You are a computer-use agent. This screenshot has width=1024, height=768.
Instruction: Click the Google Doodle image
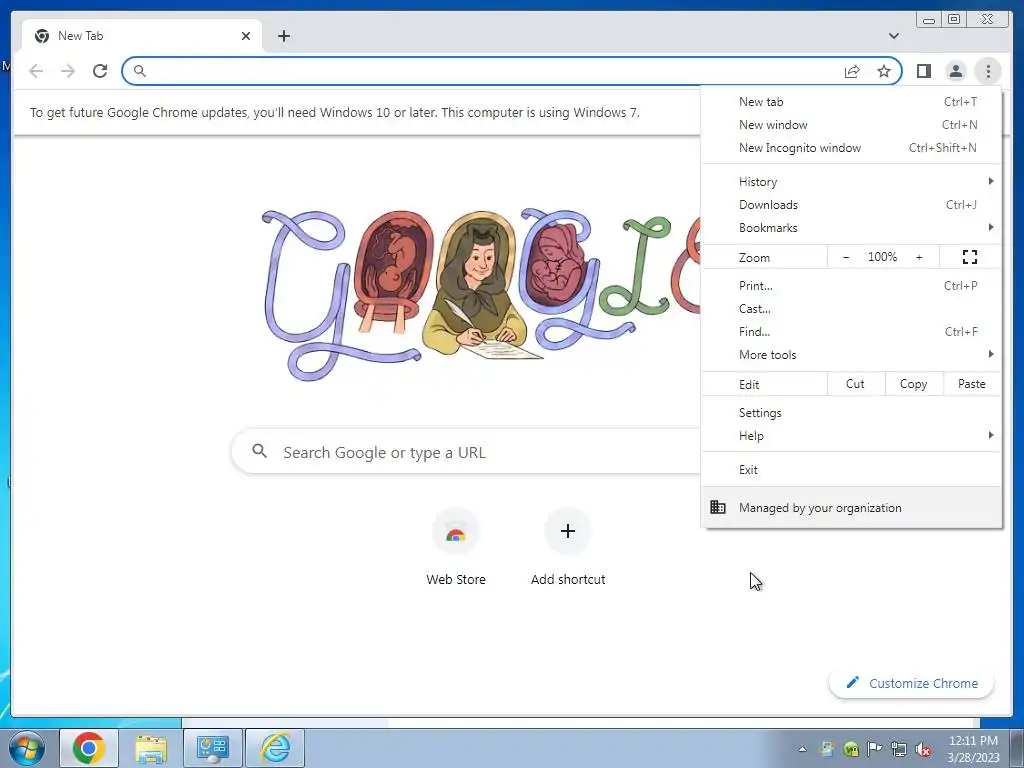pos(480,294)
